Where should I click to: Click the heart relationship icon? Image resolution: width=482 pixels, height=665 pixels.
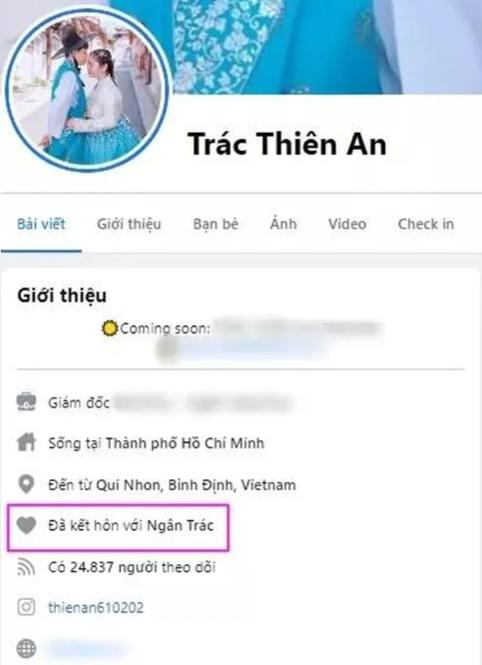pyautogui.click(x=26, y=525)
